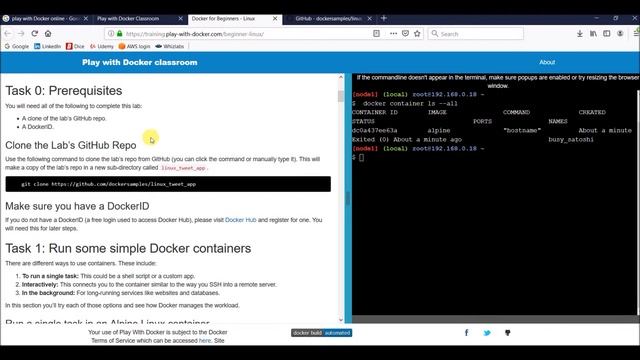Open the LinkedIn bookmark

pos(47,47)
